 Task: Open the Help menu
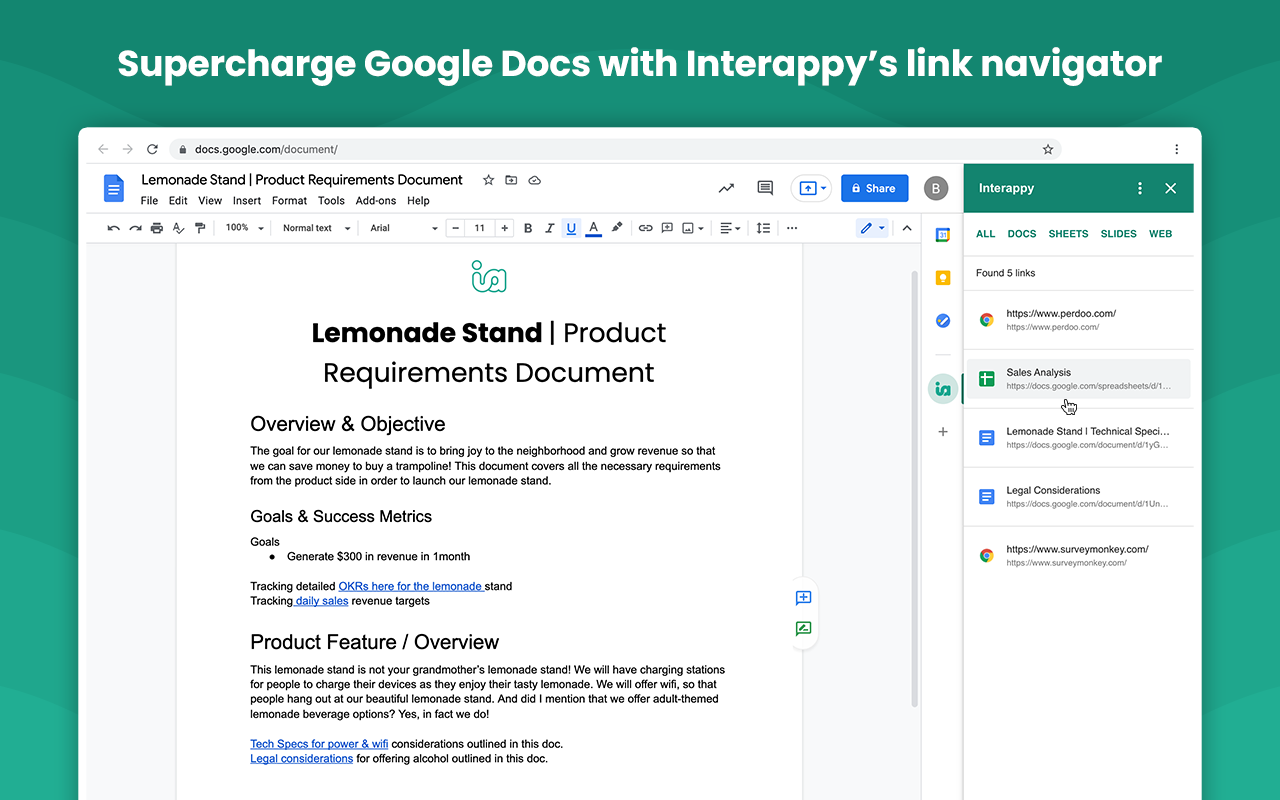coord(418,200)
